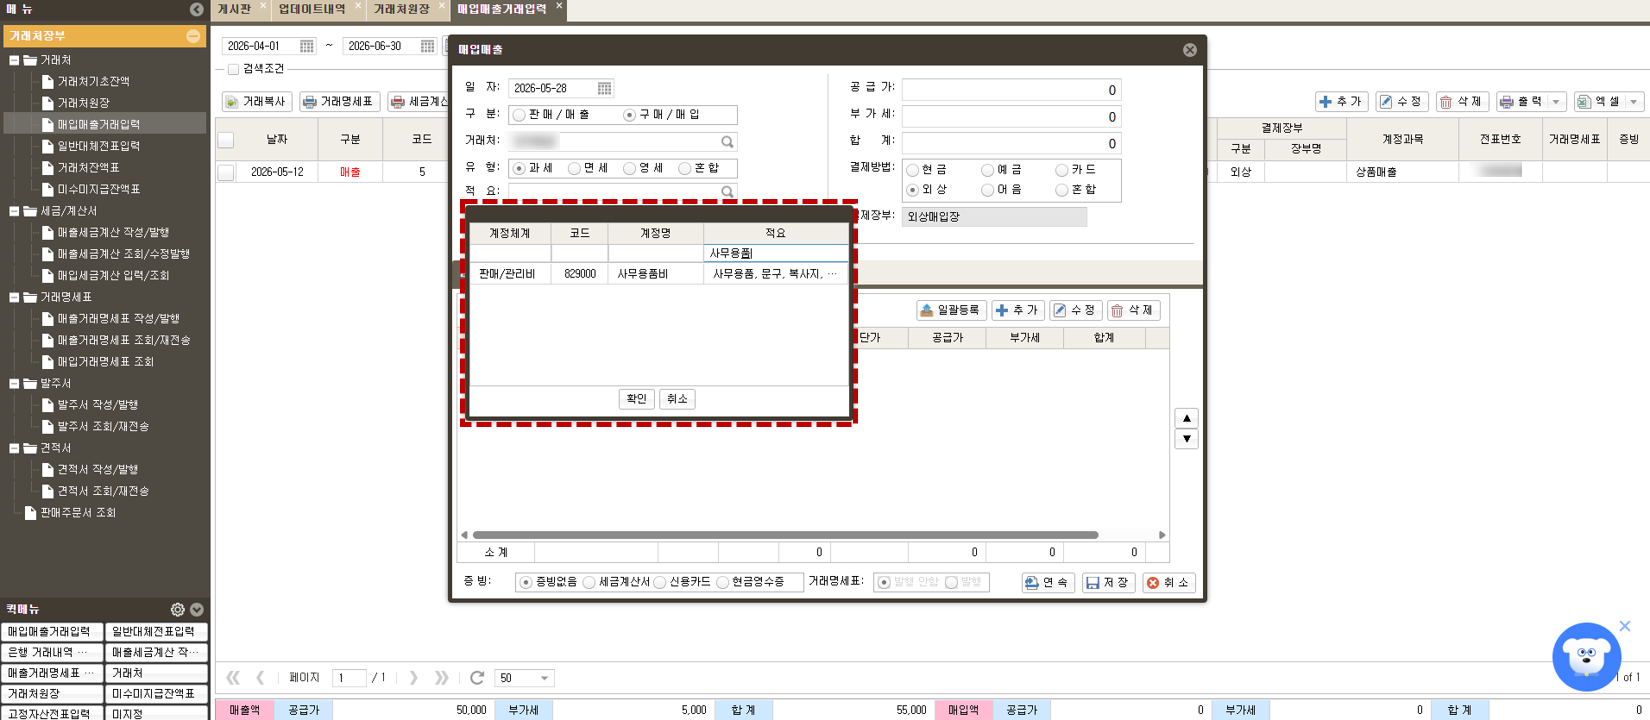Select 신용카드 evidence radio
This screenshot has width=1650, height=720.
(x=659, y=582)
